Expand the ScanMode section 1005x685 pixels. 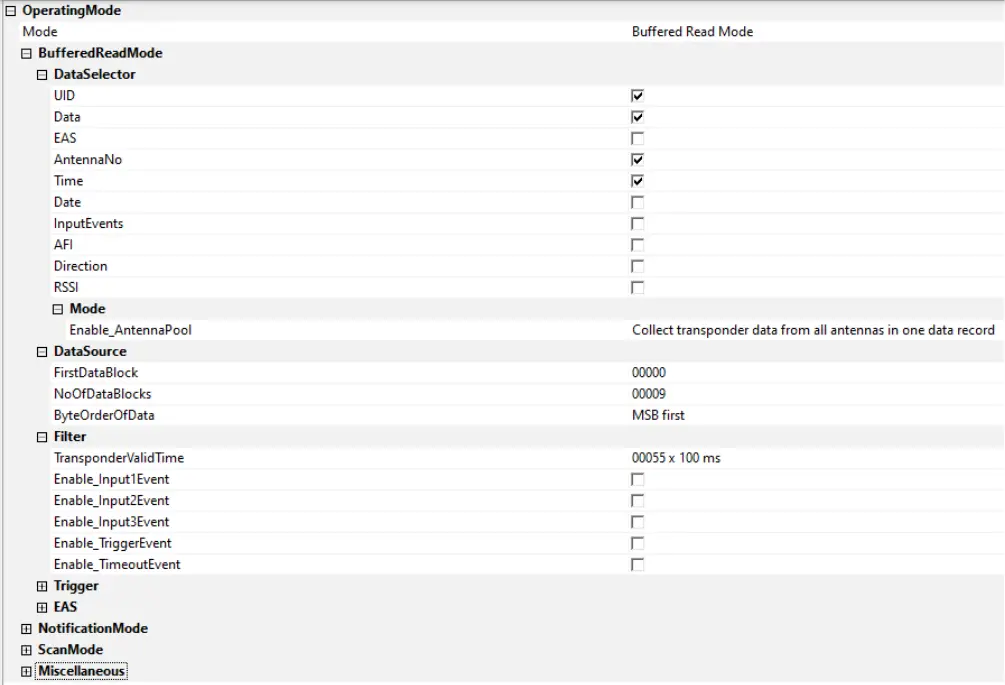coord(27,650)
